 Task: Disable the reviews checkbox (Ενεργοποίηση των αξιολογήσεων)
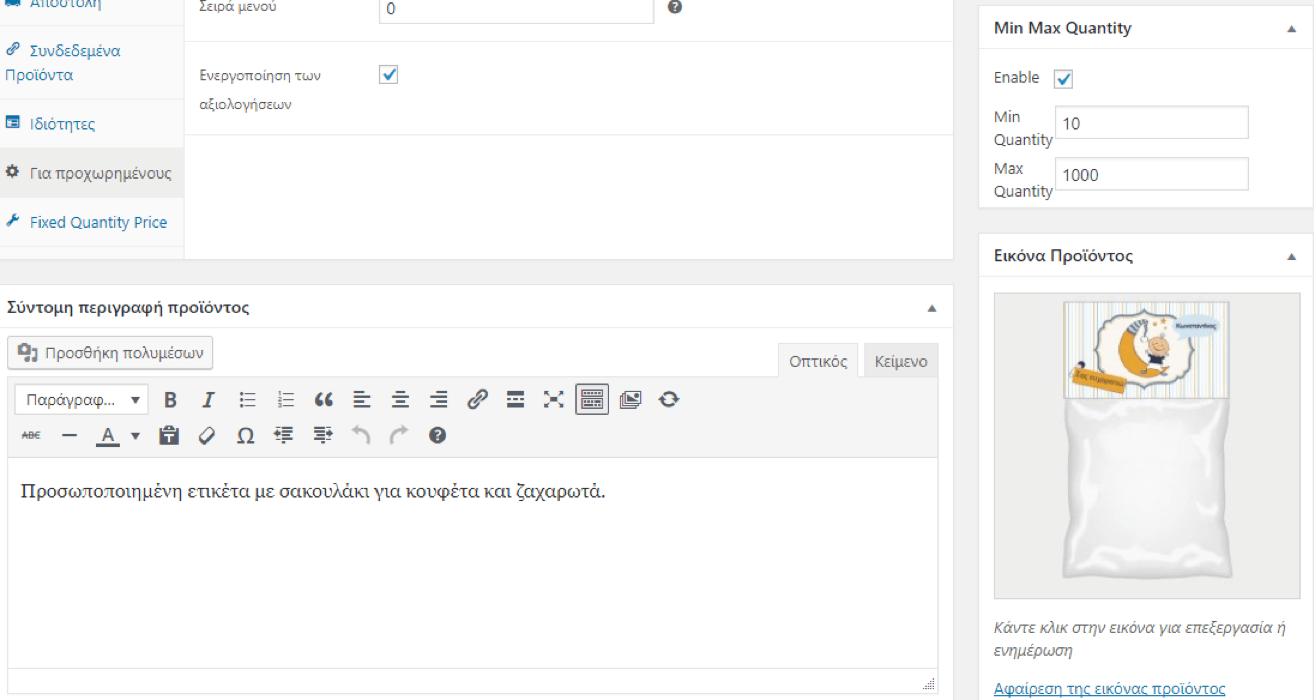click(x=389, y=75)
